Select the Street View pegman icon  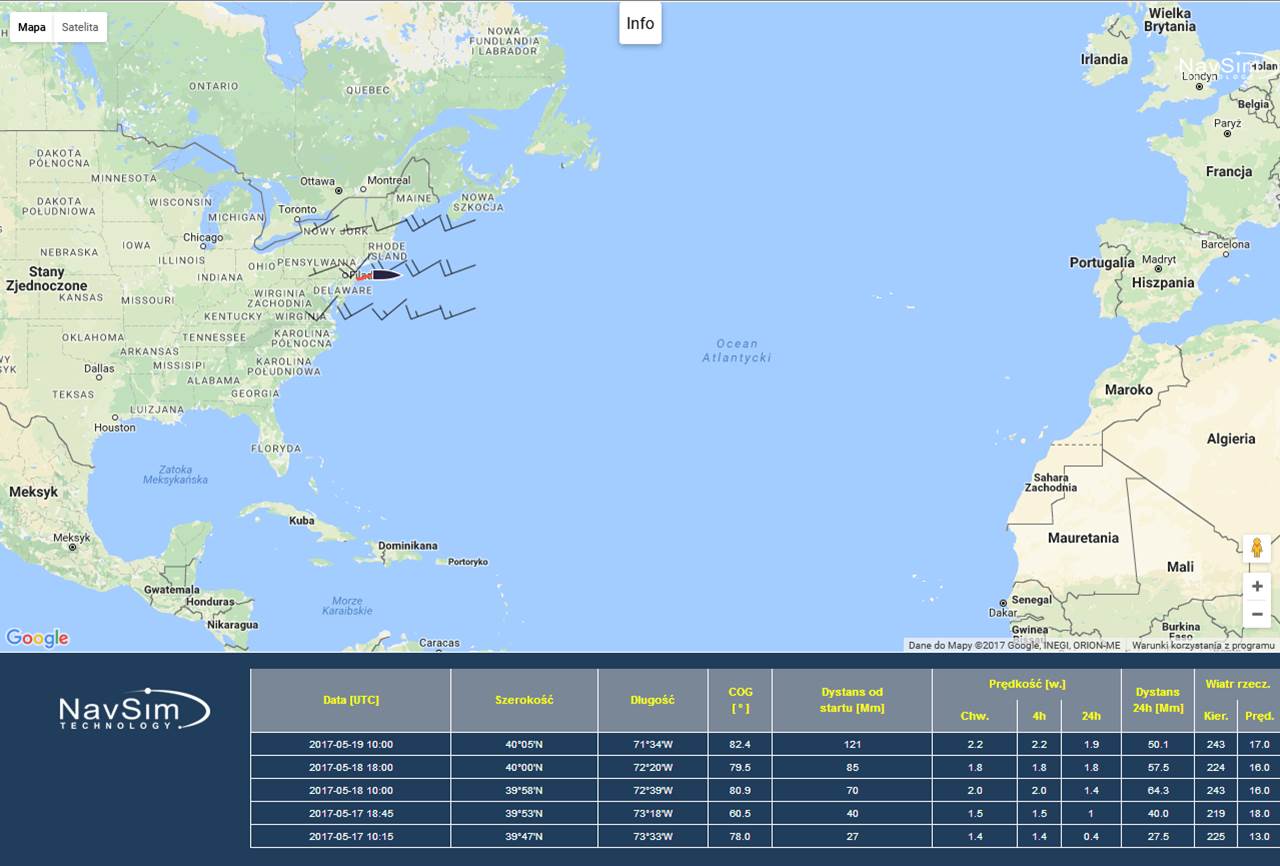coord(1257,548)
